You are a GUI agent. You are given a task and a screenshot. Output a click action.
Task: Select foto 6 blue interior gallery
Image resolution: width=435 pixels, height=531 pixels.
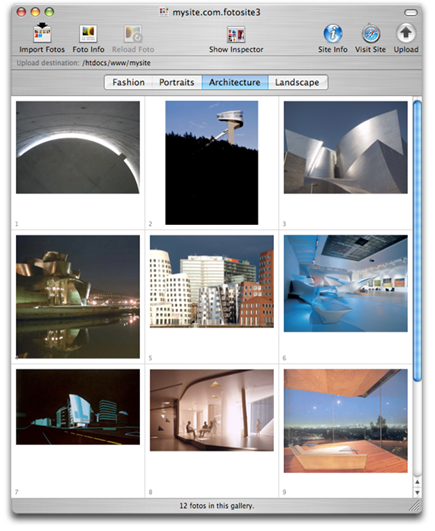point(346,283)
